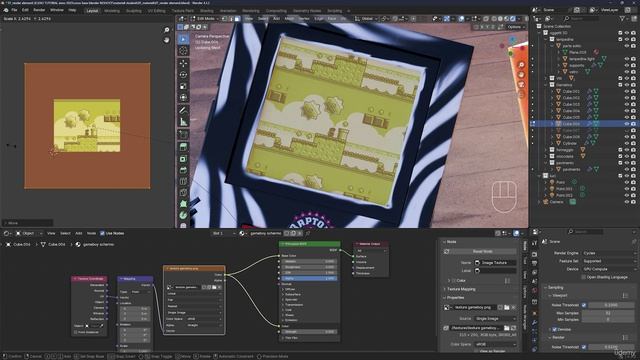Open the Window menu
Image resolution: width=640 pixels, height=360 pixels.
pos(57,10)
